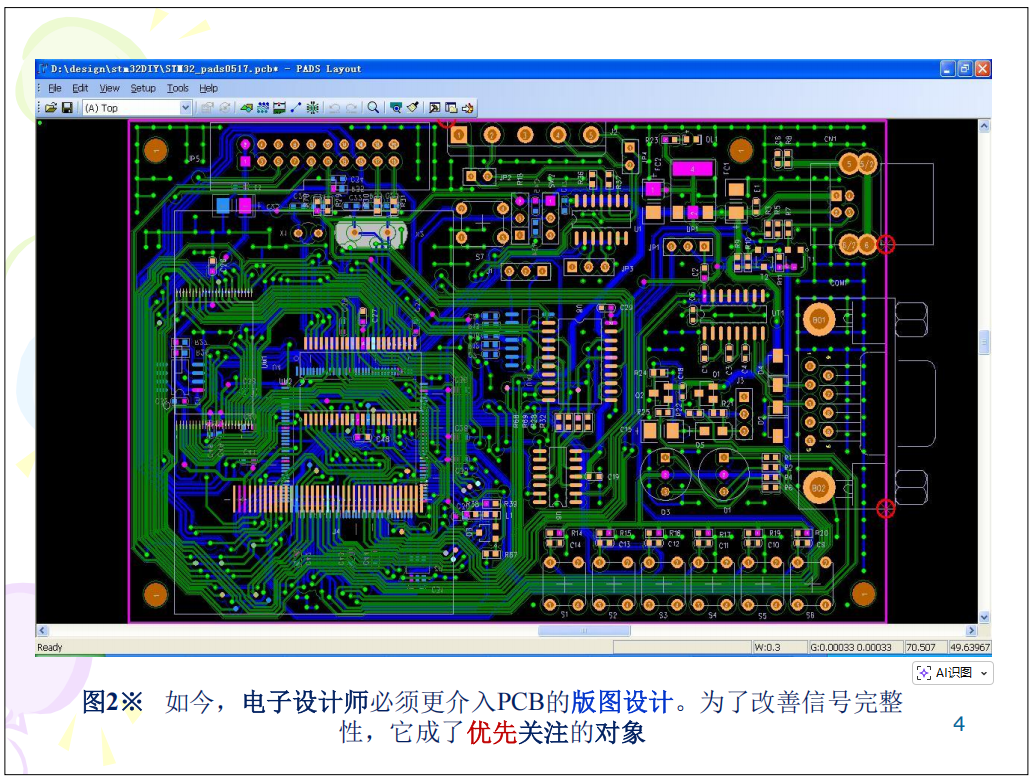Open the Setup menu
The height and width of the screenshot is (779, 1034).
click(142, 88)
